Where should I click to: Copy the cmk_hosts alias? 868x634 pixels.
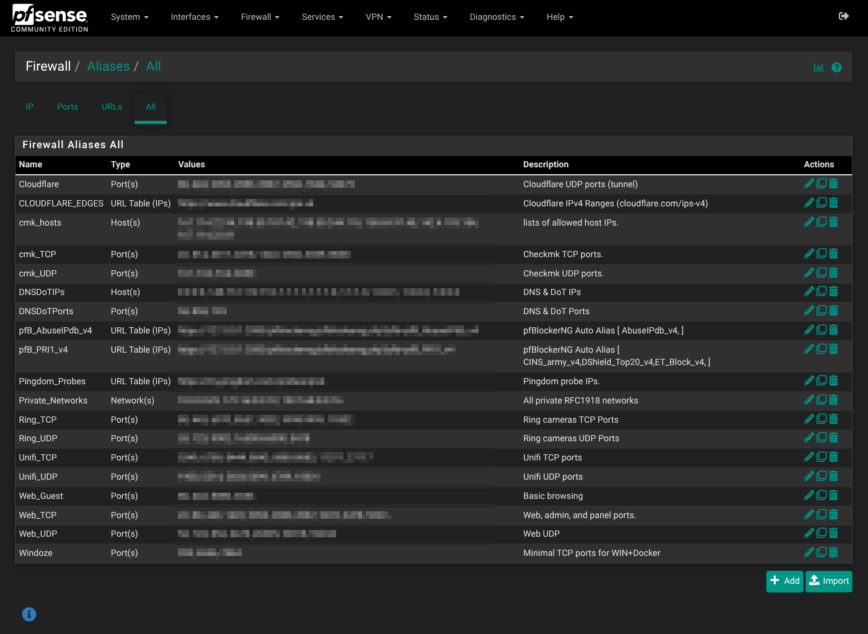point(822,222)
